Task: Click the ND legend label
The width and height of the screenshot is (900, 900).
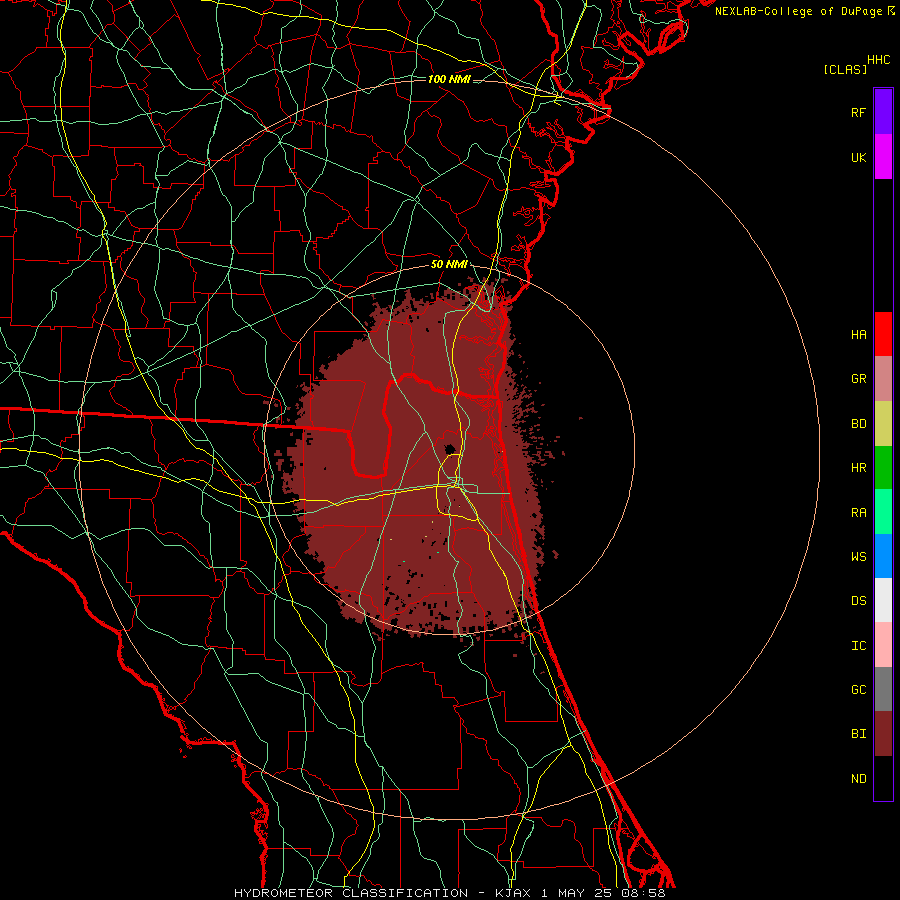Action: click(x=858, y=778)
